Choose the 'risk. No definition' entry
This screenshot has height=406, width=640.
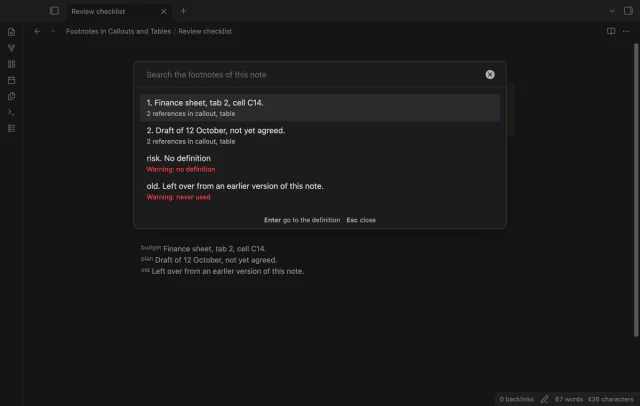(320, 163)
